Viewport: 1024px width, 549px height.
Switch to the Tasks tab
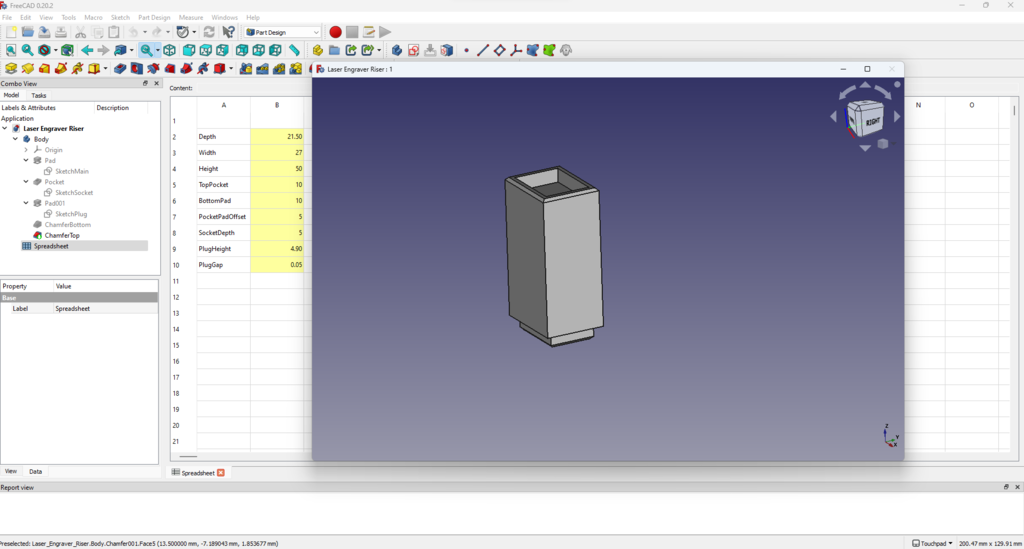pos(38,95)
